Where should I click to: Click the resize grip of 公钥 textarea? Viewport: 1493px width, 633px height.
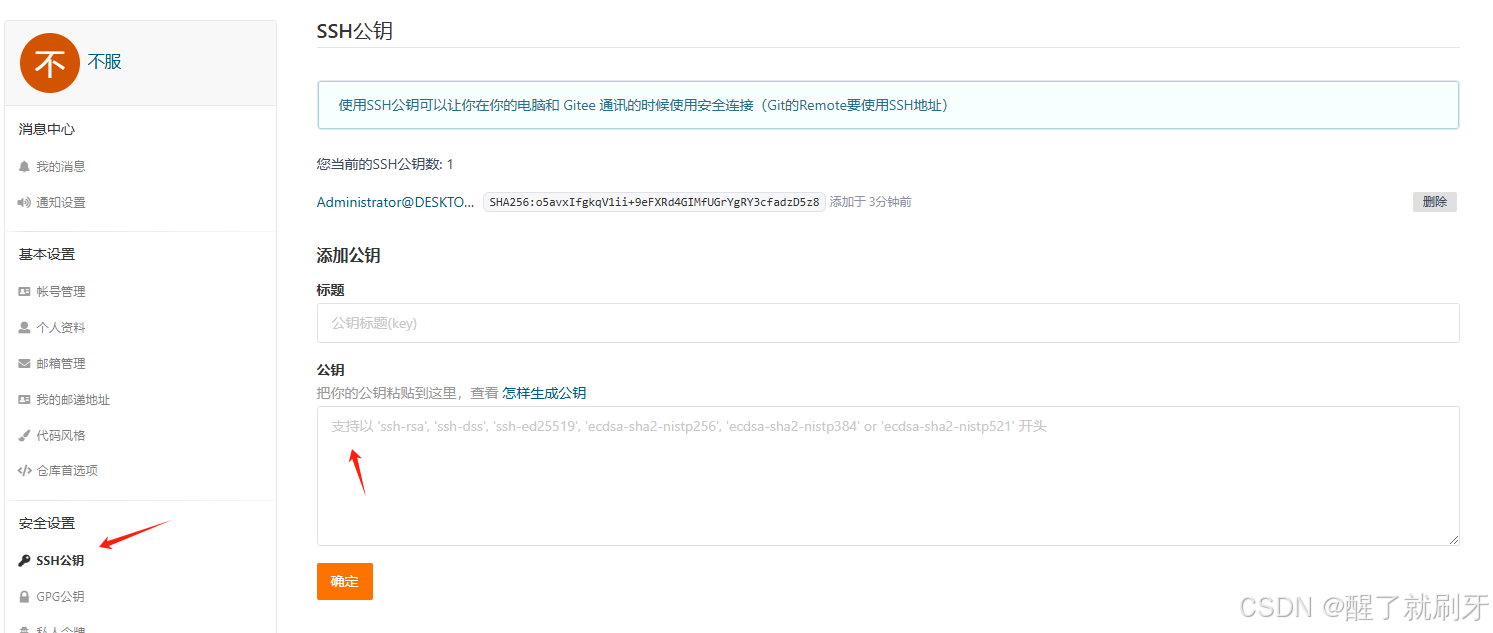[x=1453, y=539]
